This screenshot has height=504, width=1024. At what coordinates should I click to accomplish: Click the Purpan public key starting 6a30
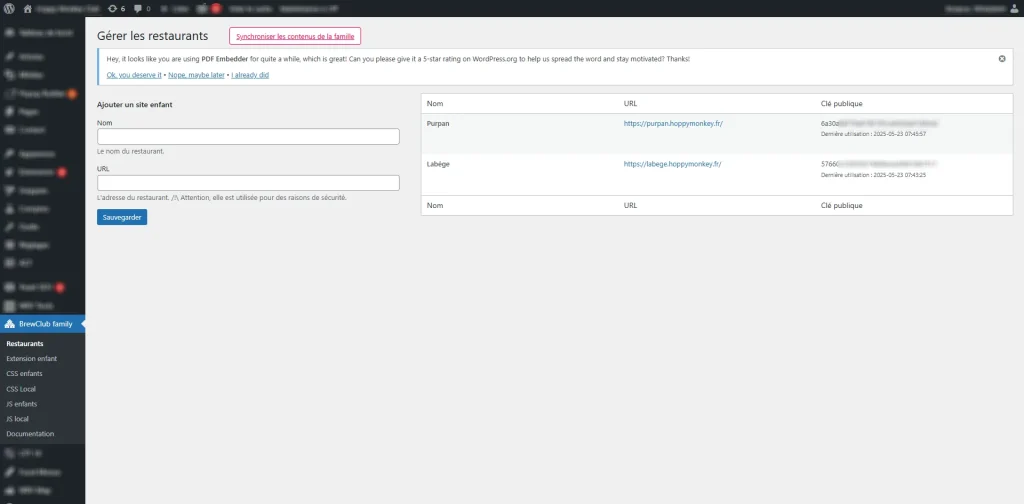880,123
